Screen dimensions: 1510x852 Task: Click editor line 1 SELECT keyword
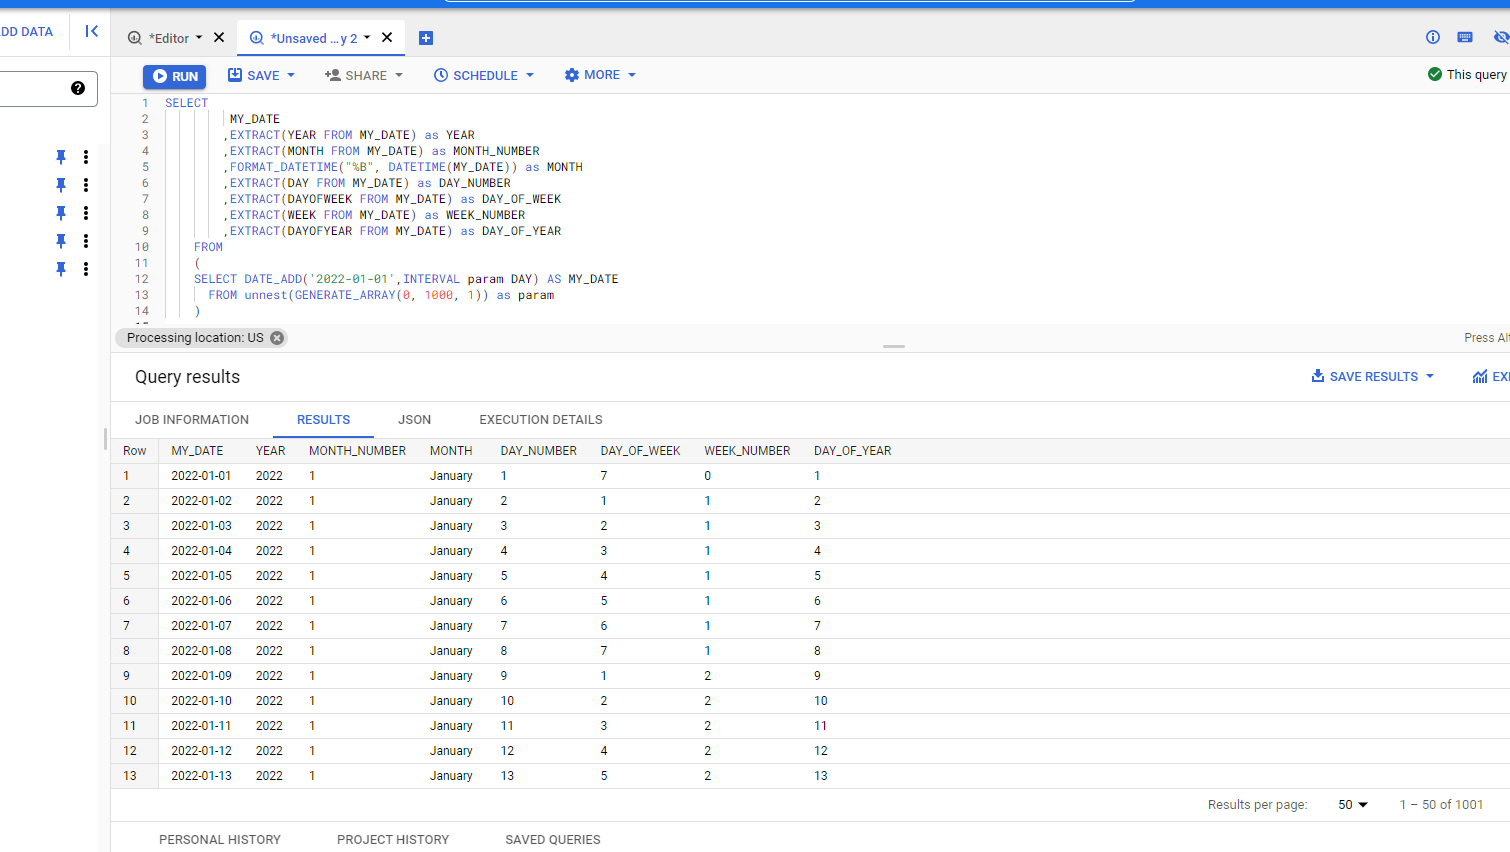click(186, 103)
